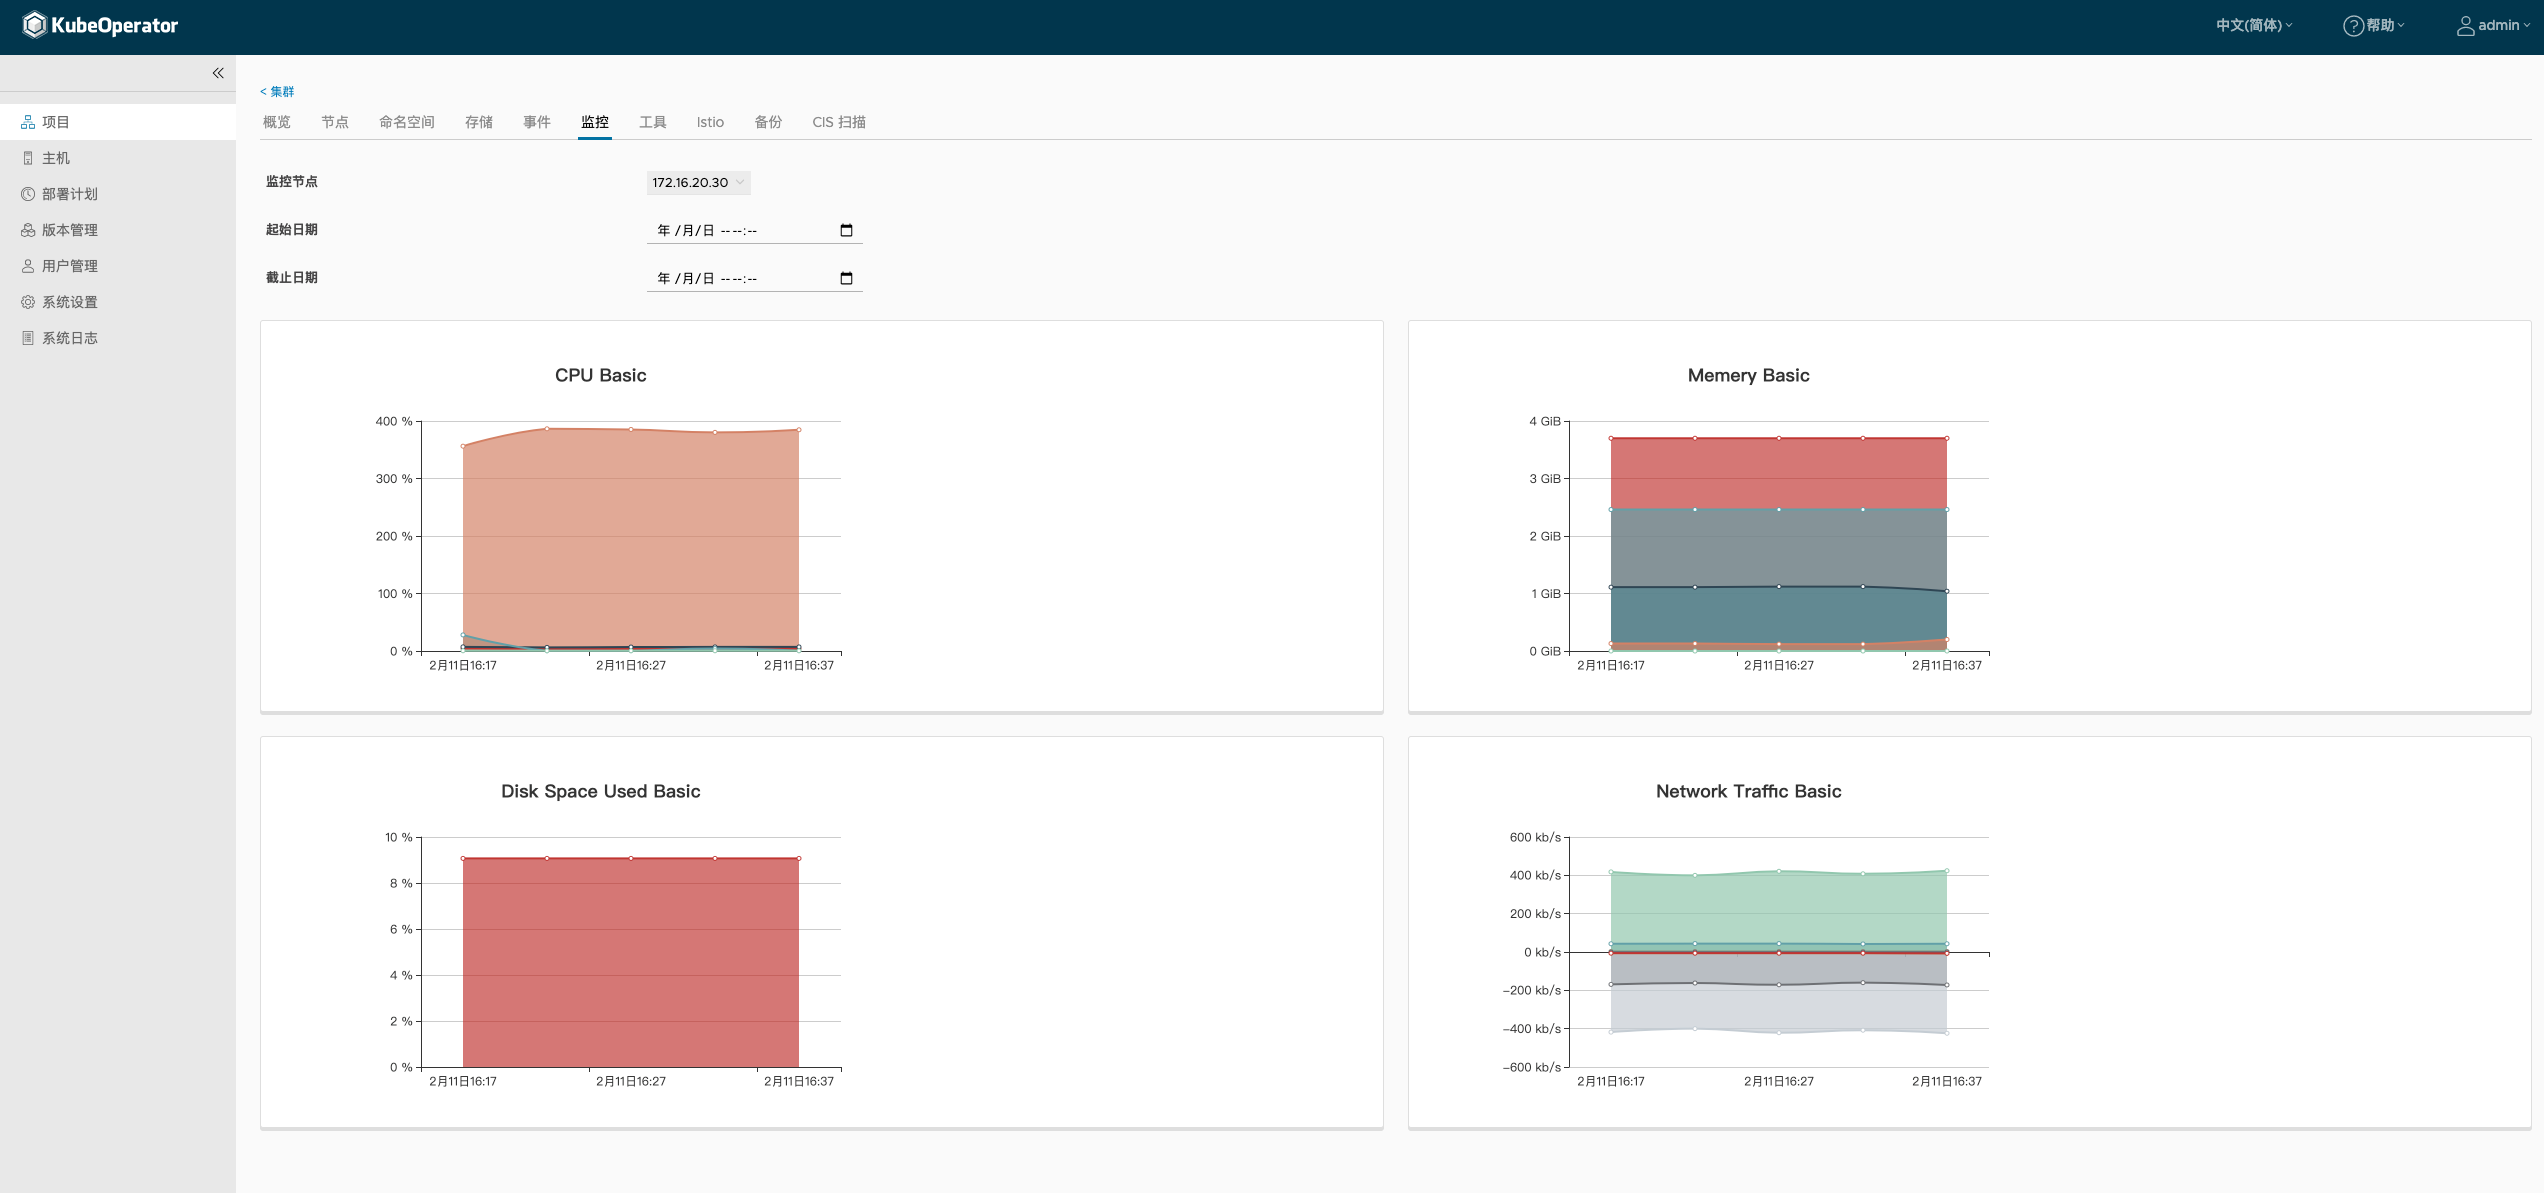
Task: Select the 截止日期 input field
Action: click(753, 276)
